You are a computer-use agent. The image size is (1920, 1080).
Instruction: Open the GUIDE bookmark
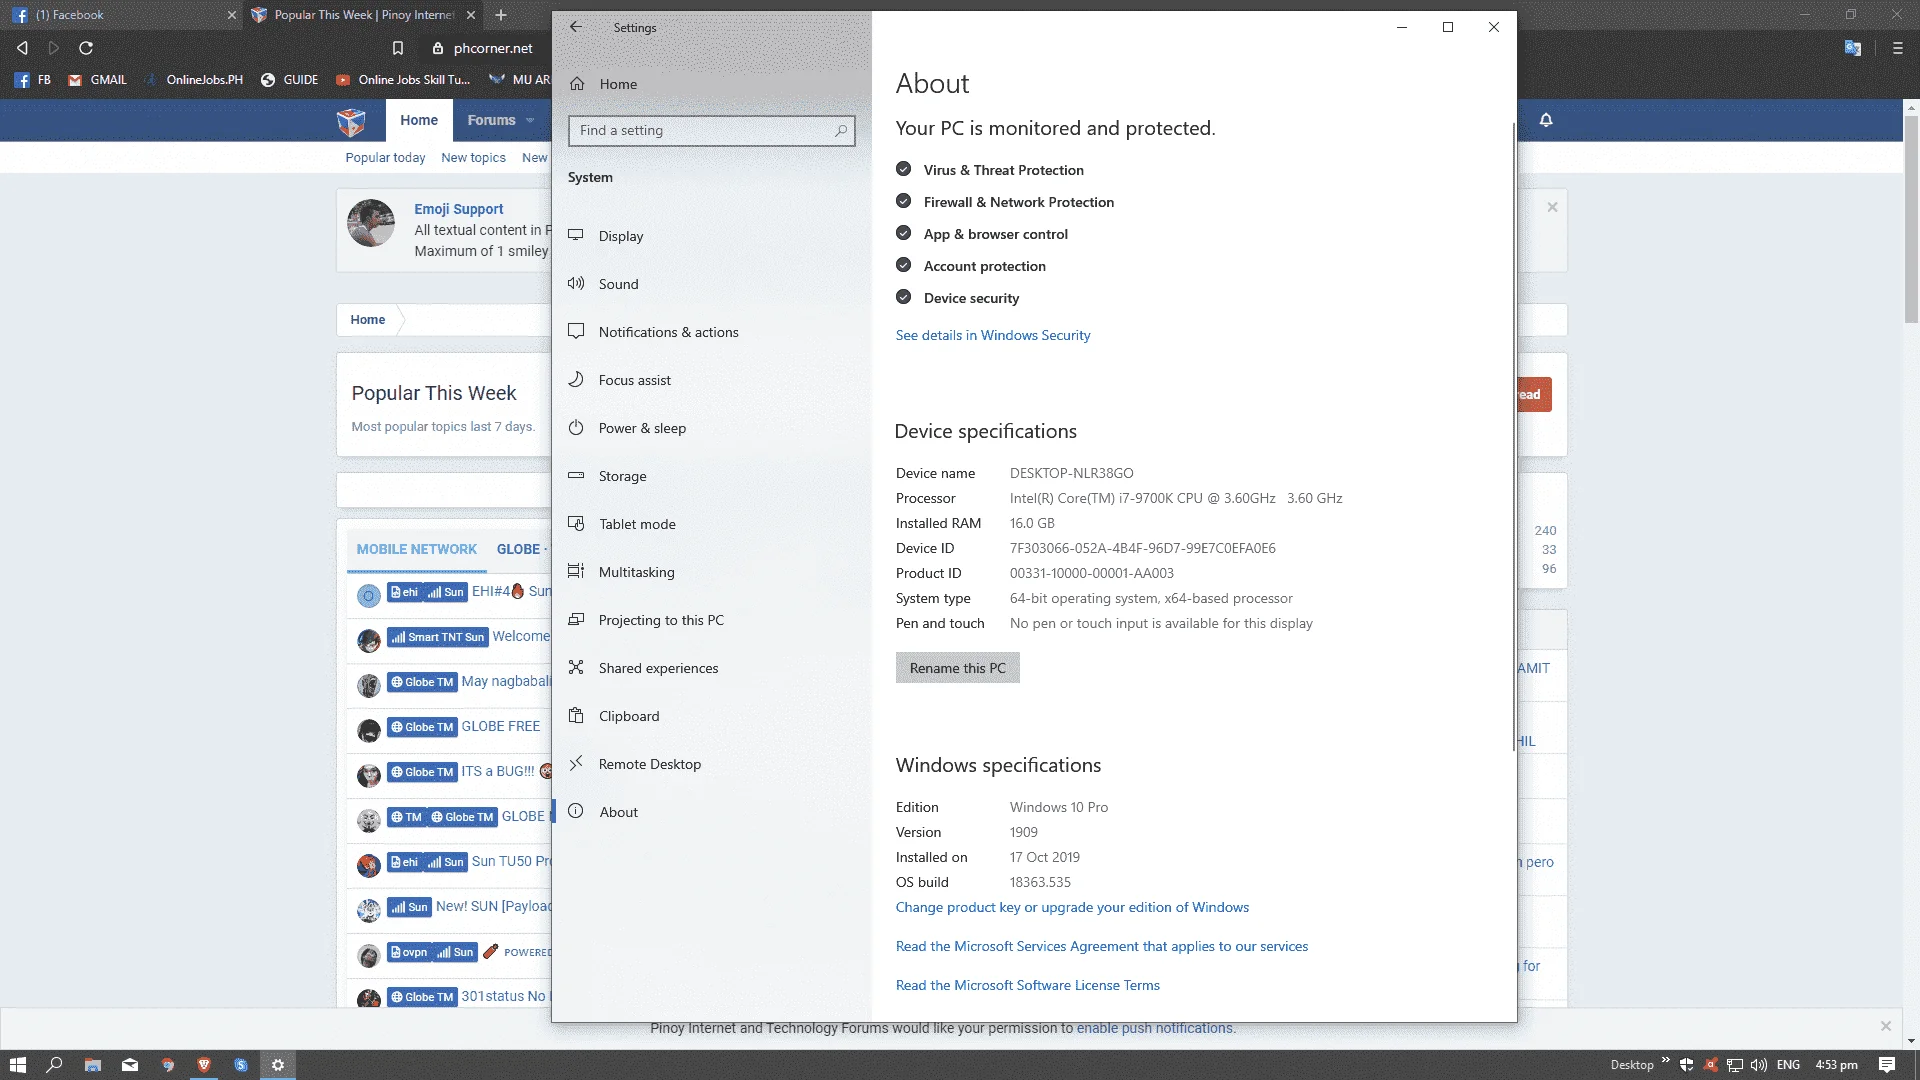pos(289,80)
